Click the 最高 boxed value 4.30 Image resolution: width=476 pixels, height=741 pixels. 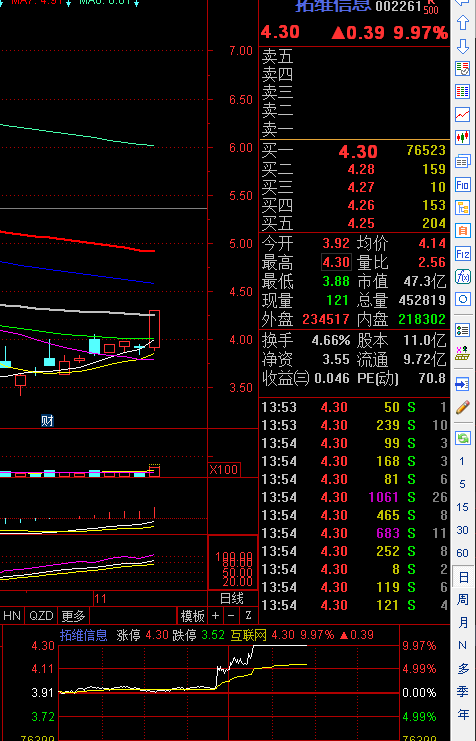click(x=336, y=262)
